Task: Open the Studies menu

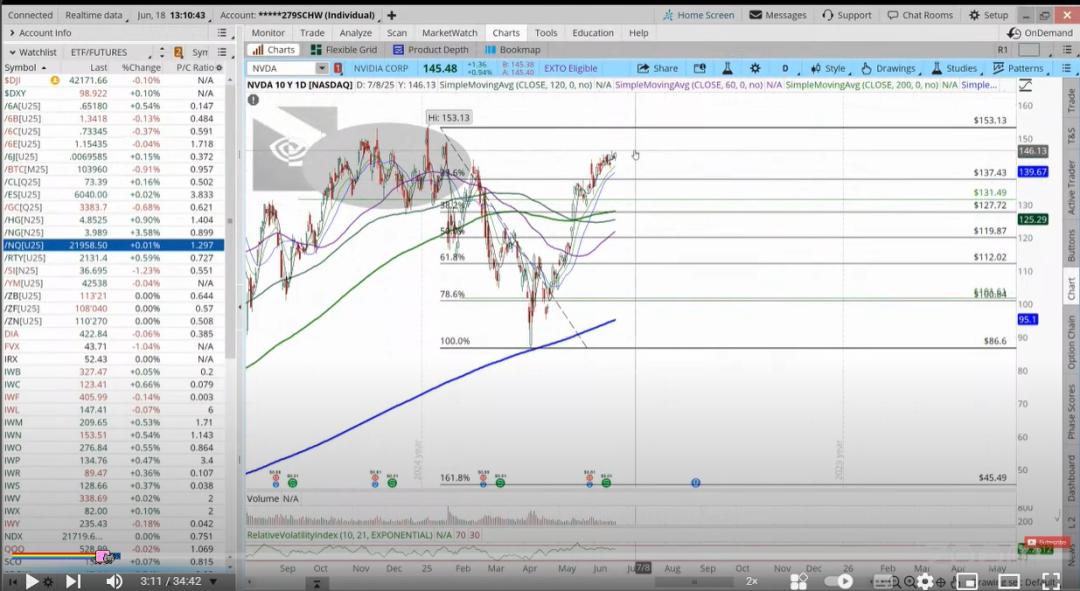Action: pos(955,68)
